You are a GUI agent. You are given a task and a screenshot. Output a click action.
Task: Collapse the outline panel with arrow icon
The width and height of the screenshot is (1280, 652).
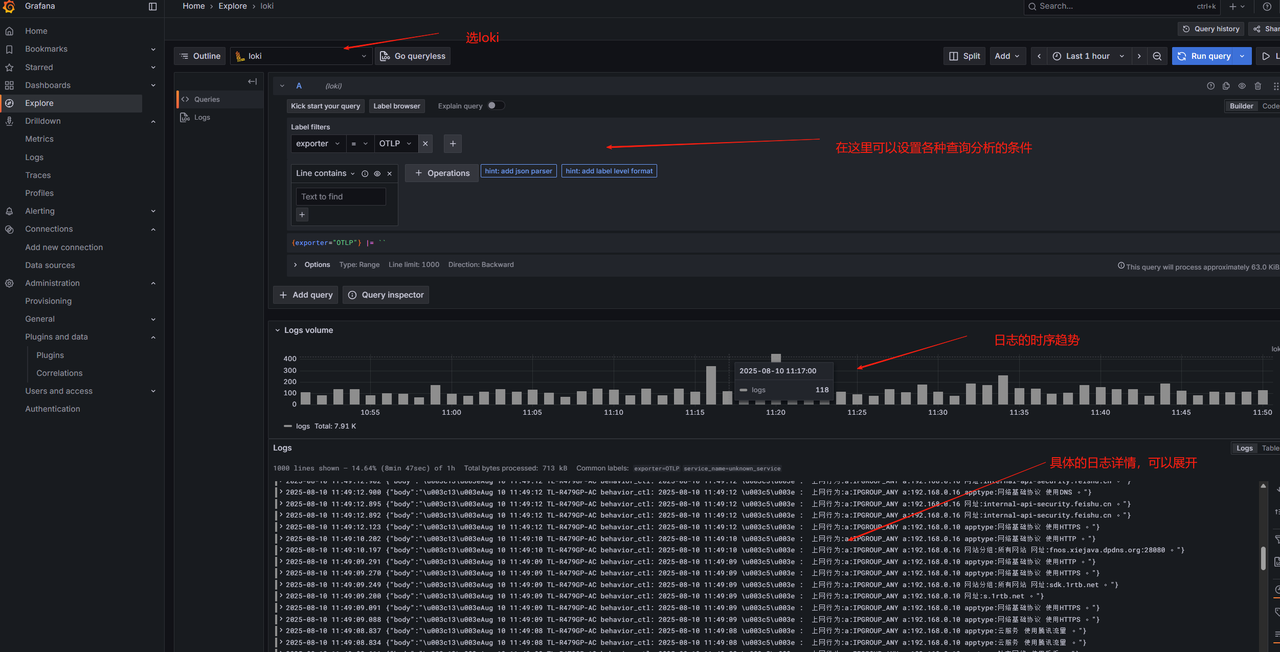252,81
